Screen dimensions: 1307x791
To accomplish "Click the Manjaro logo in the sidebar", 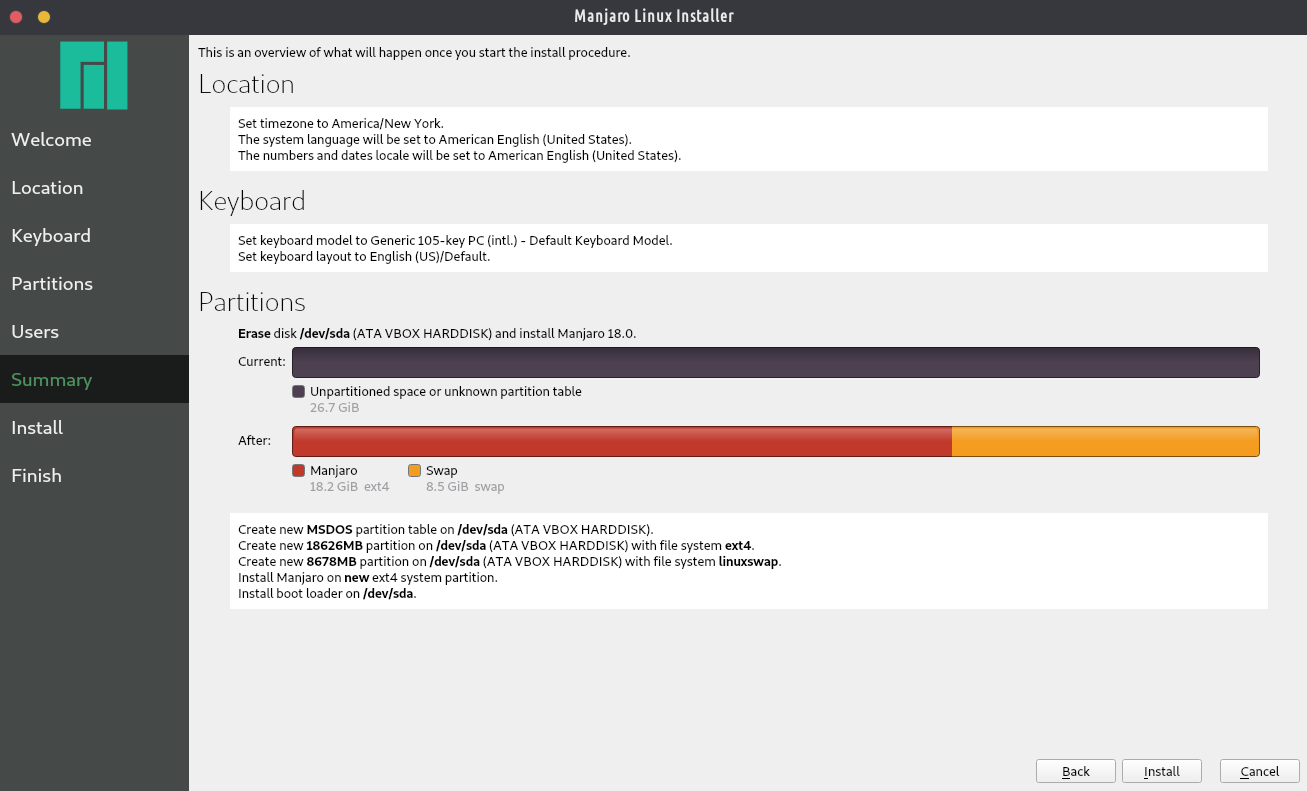I will click(x=94, y=75).
